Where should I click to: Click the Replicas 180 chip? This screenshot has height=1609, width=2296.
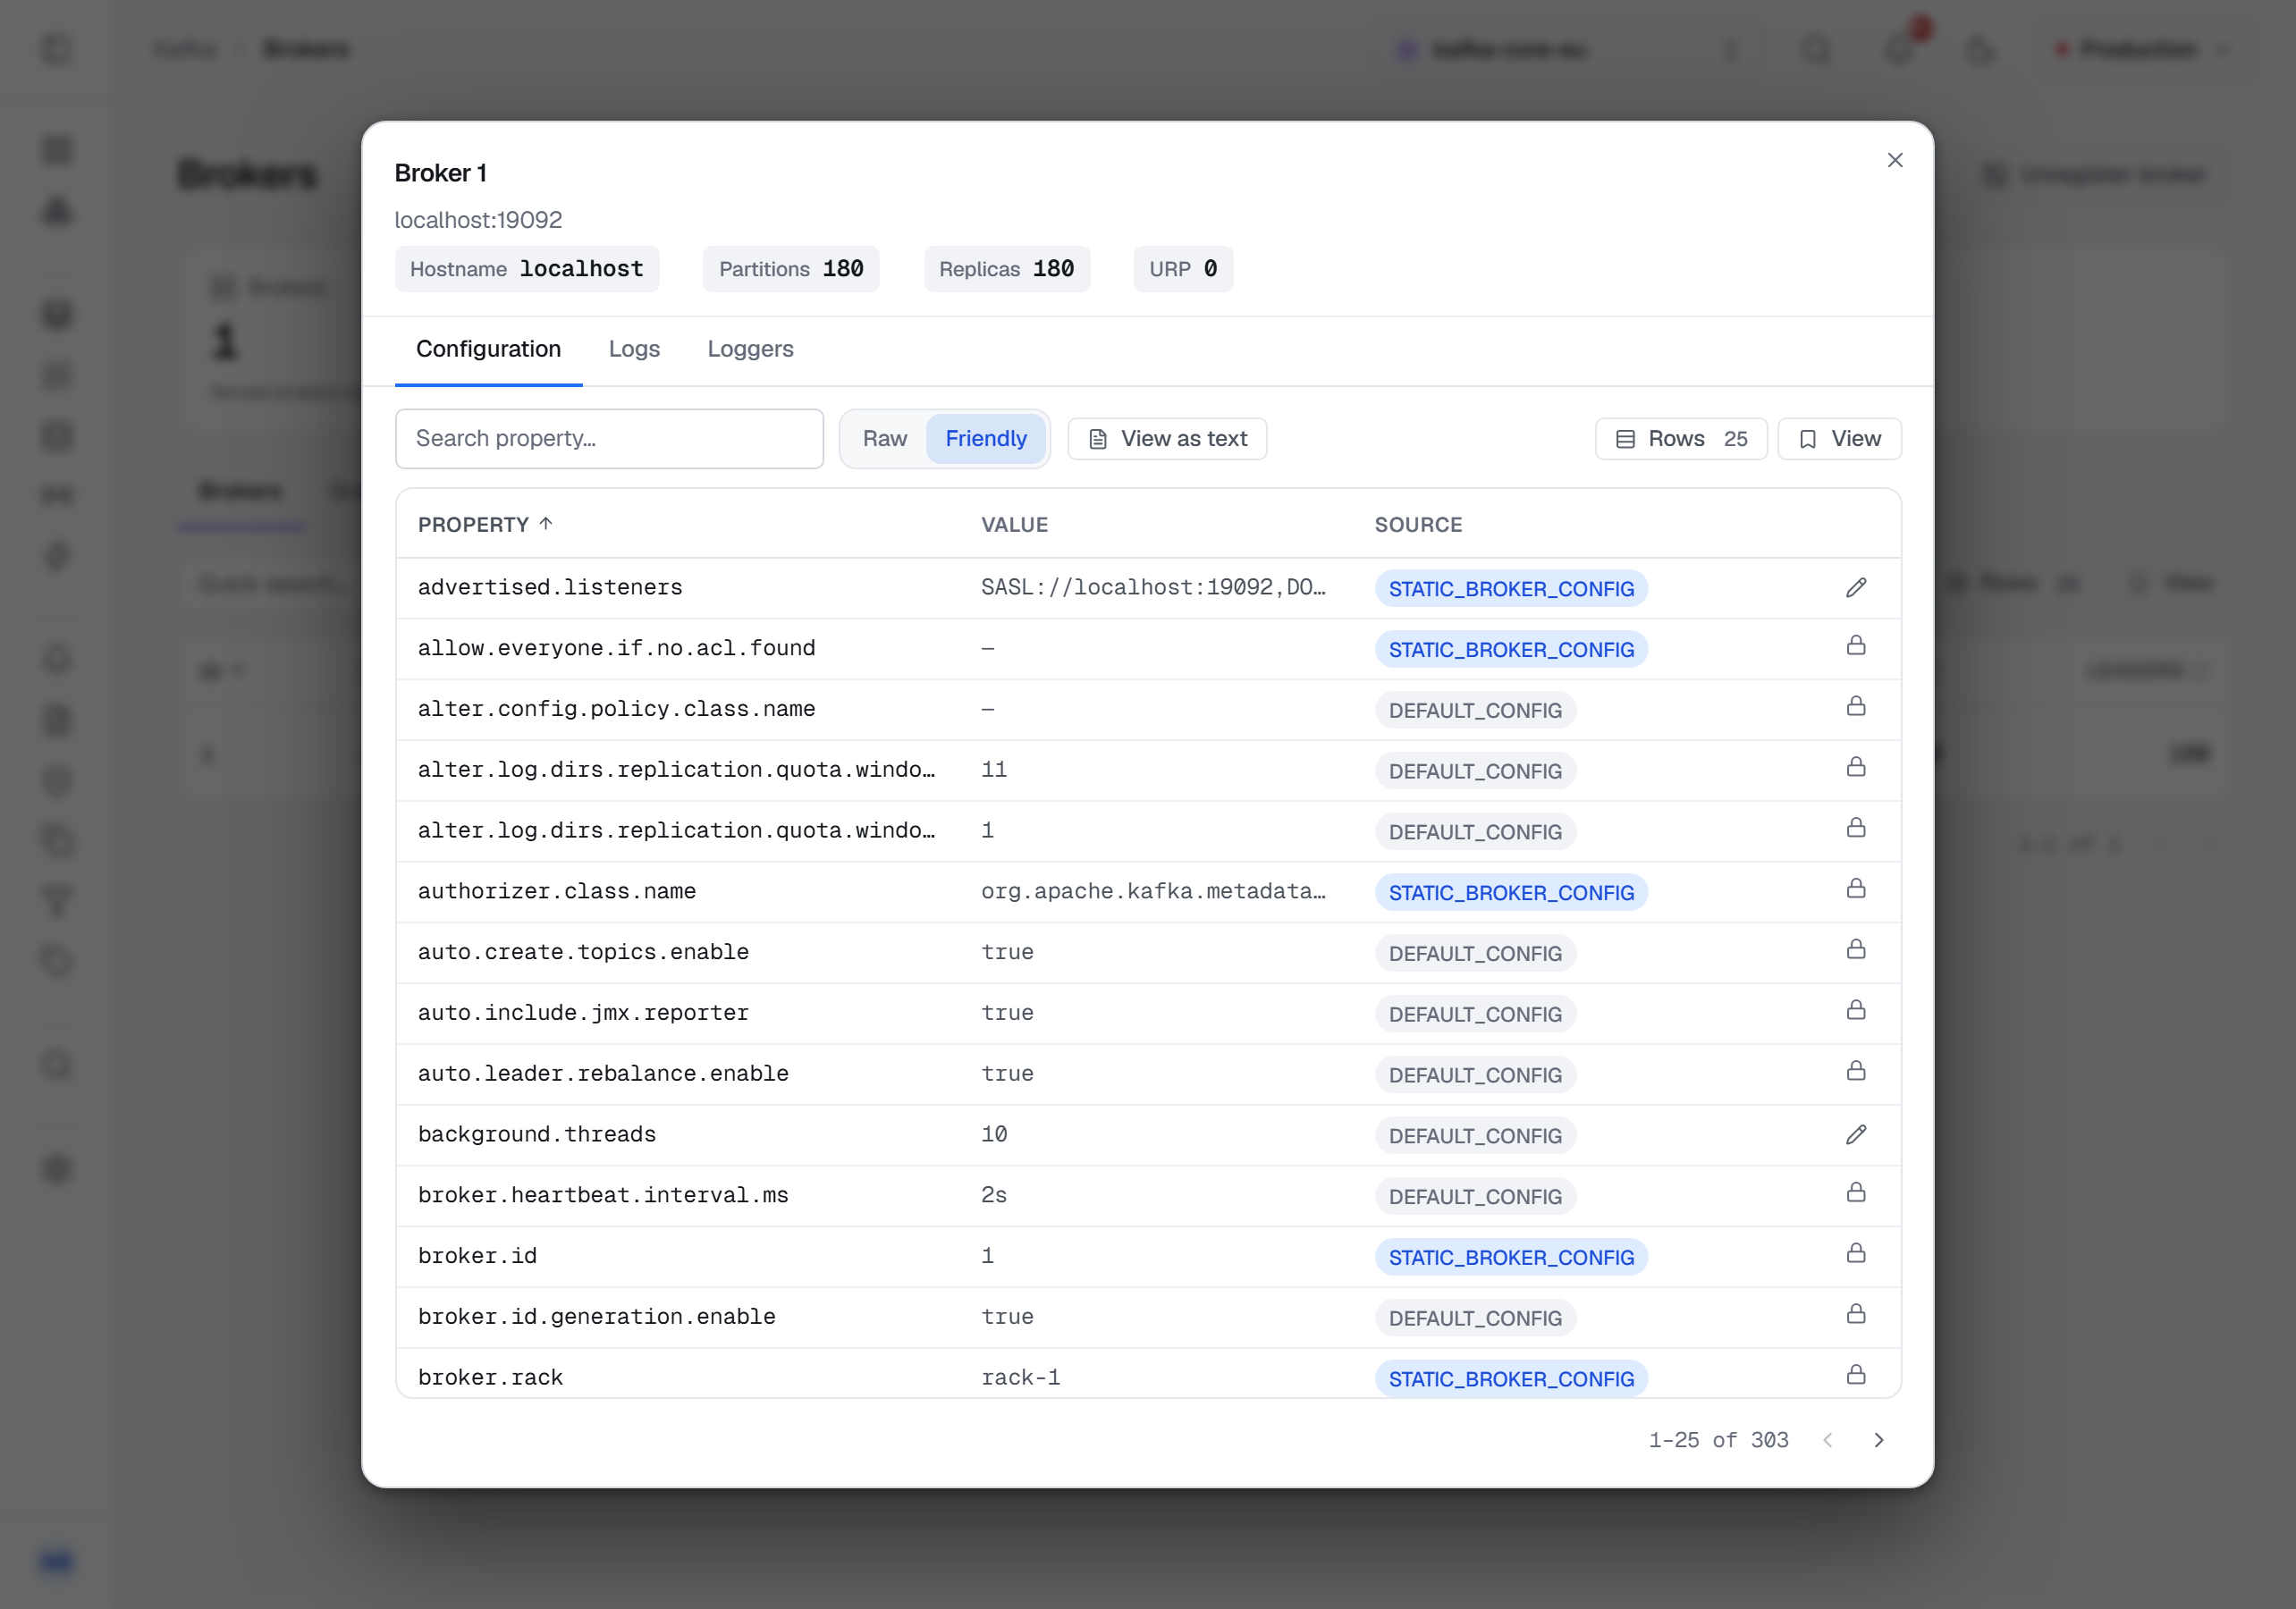coord(1006,269)
